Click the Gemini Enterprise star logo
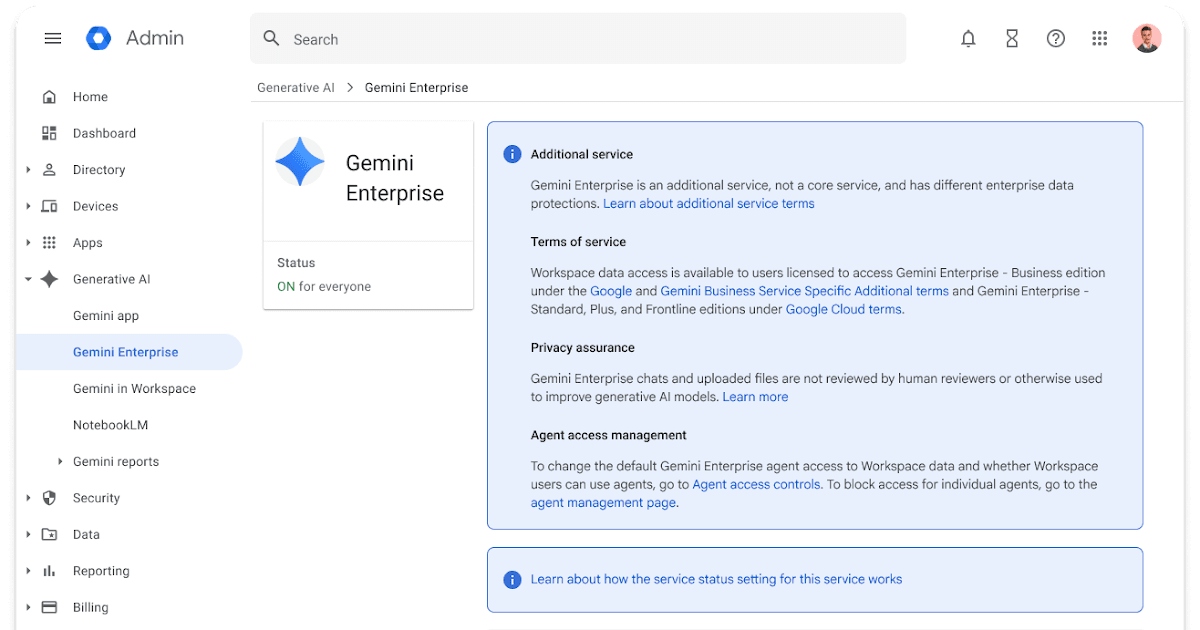The width and height of the screenshot is (1200, 630). tap(300, 162)
